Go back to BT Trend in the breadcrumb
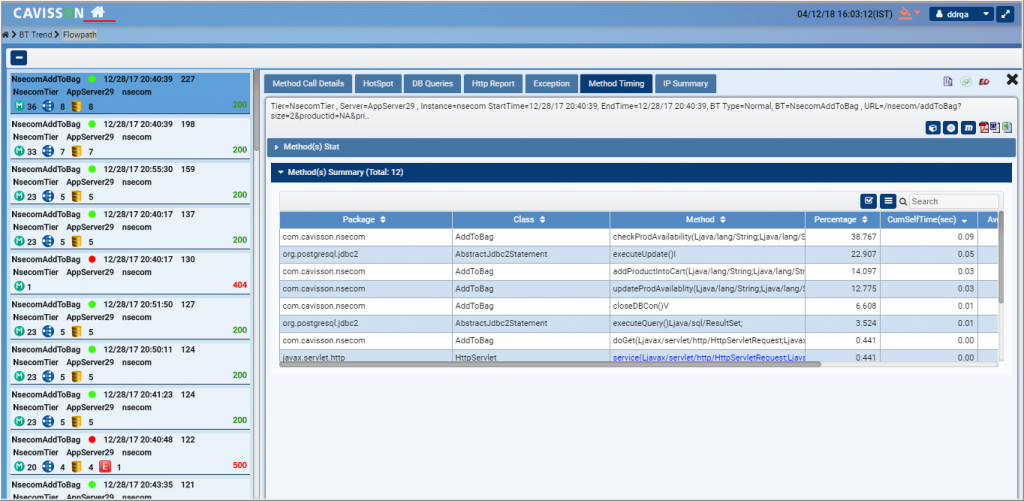Screen dimensions: 1024x501 tap(36, 34)
